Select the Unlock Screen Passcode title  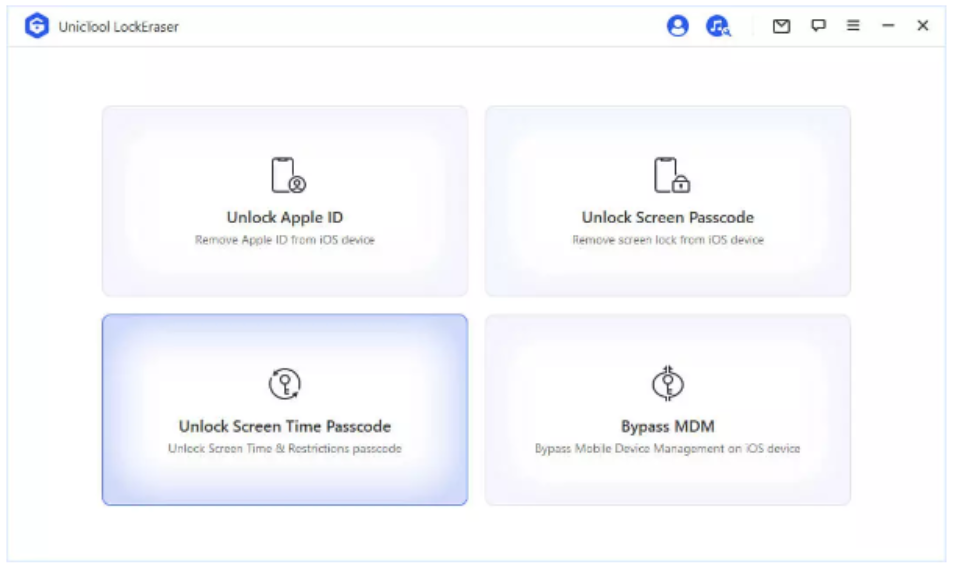coord(667,217)
